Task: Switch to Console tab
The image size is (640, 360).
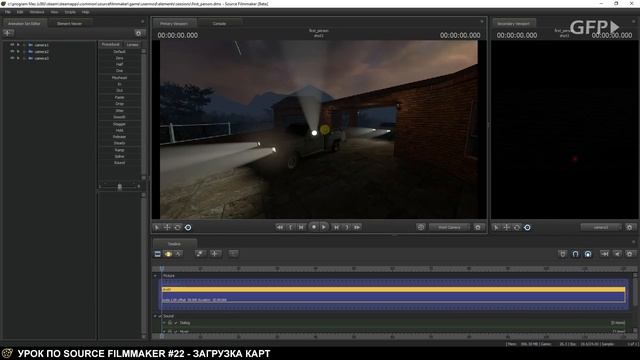Action: coord(219,24)
